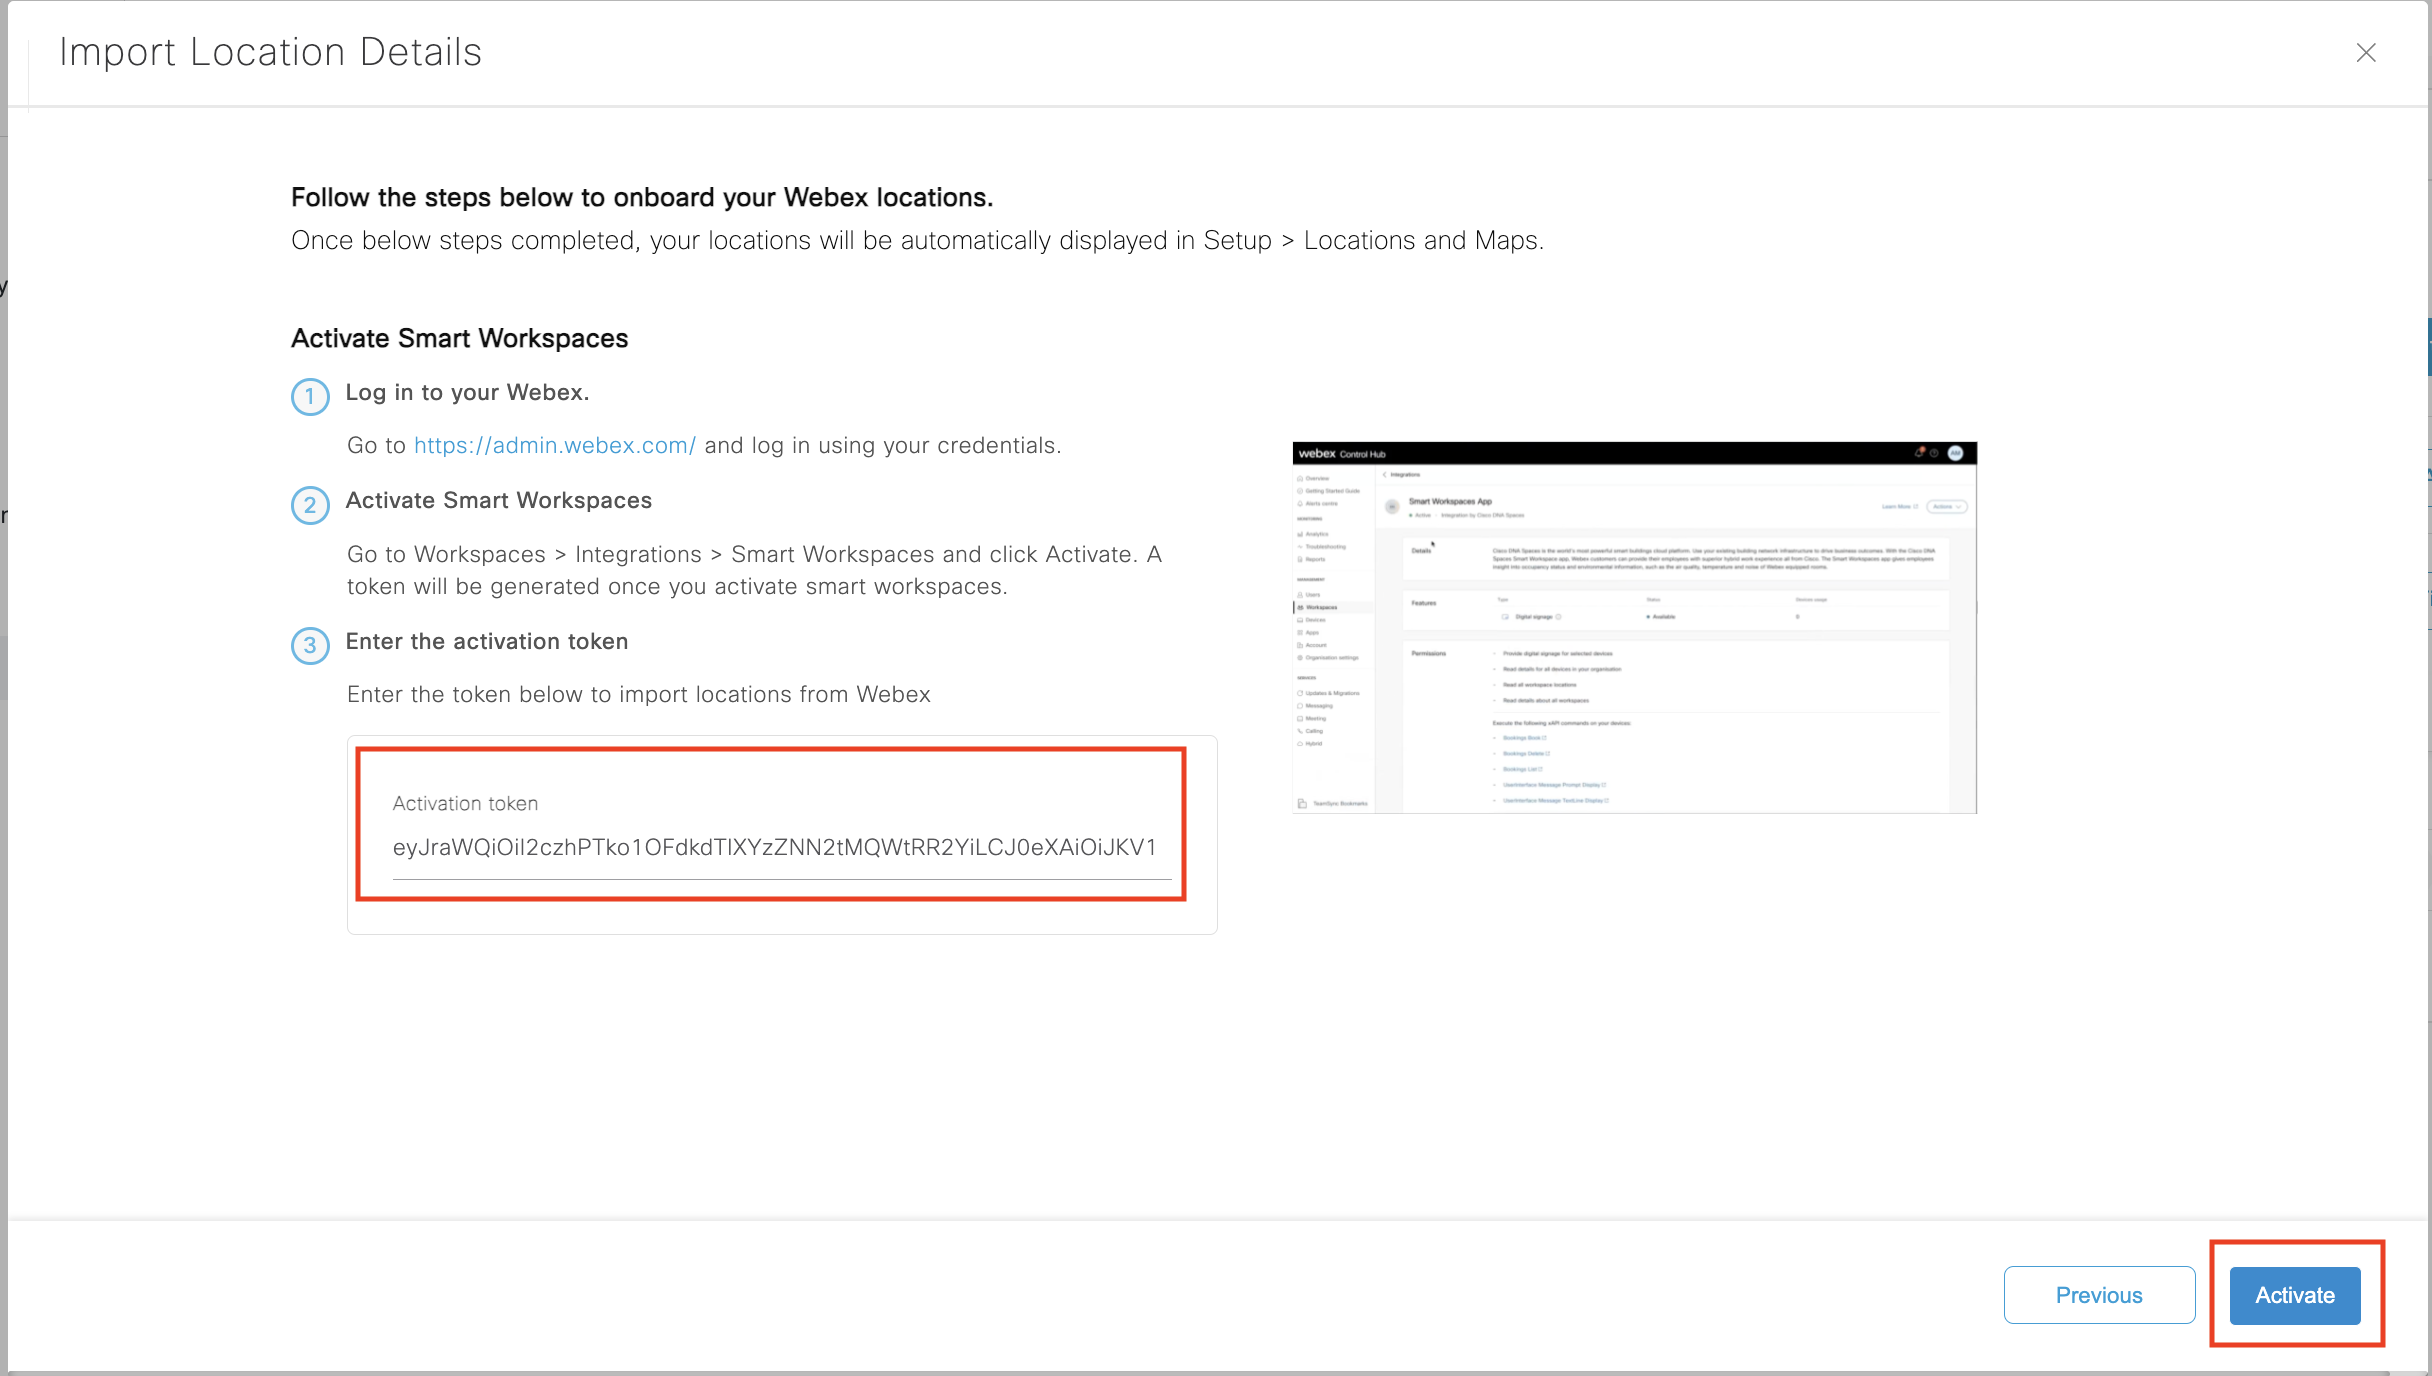The image size is (2432, 1376).
Task: Click the step 1 circle icon
Action: [310, 397]
